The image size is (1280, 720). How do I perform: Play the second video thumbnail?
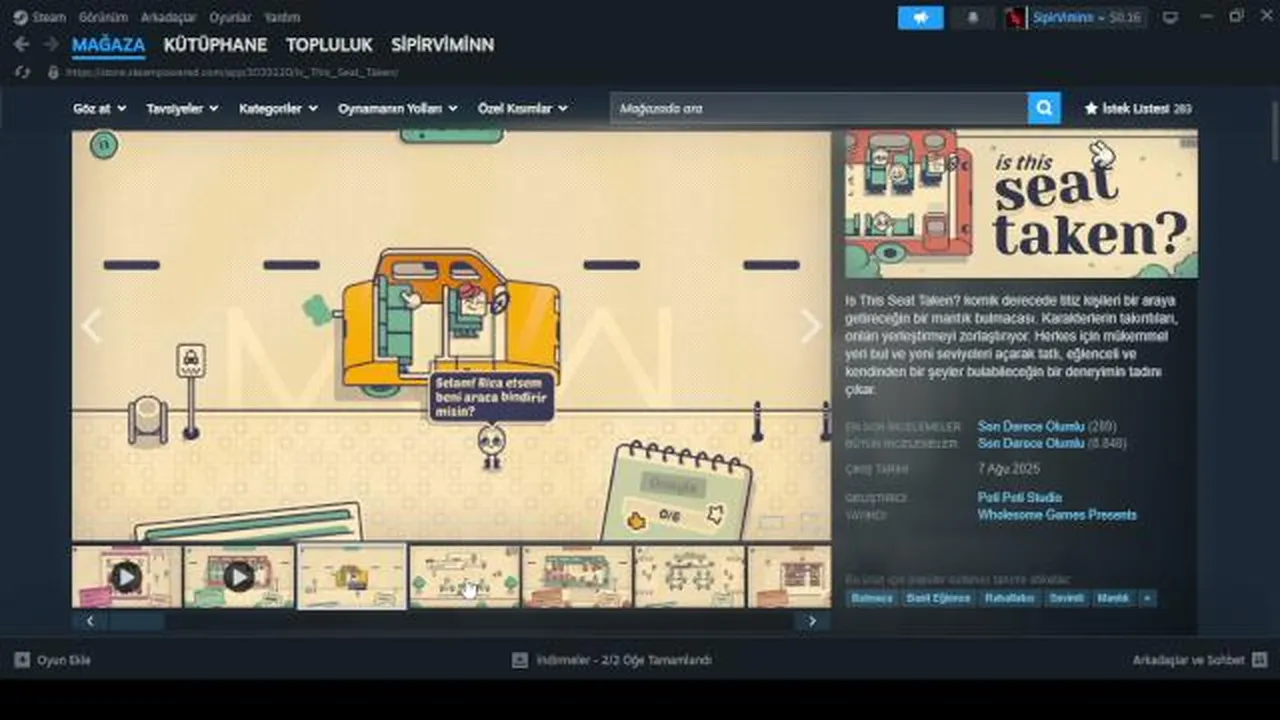(239, 576)
